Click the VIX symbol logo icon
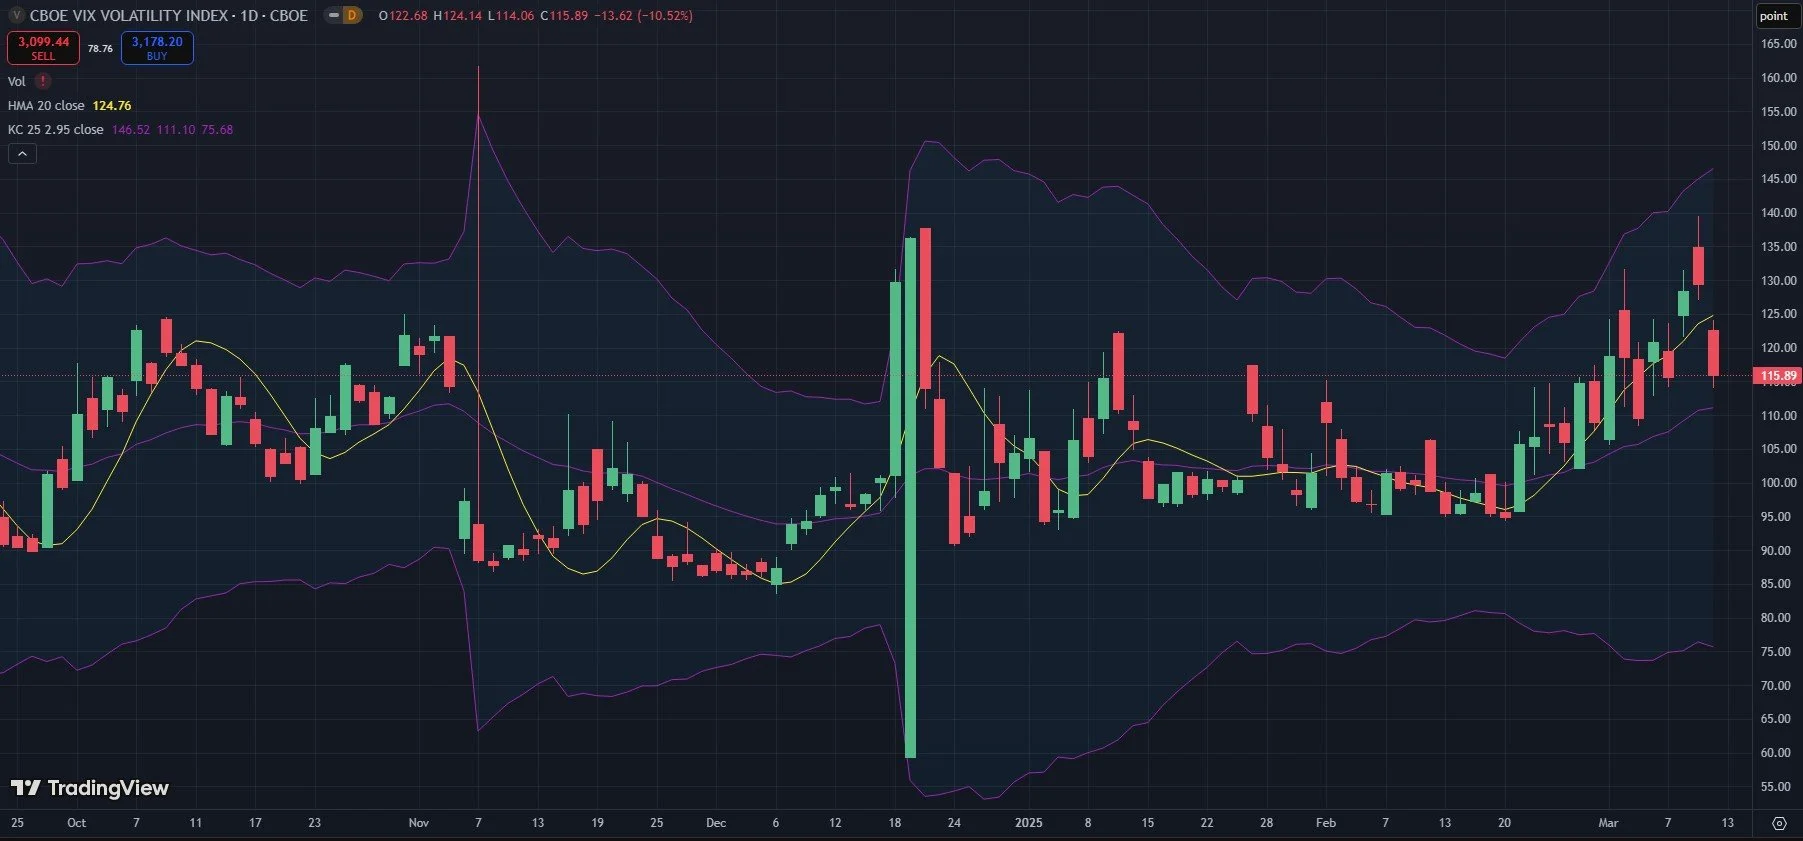The image size is (1803, 841). tap(16, 15)
